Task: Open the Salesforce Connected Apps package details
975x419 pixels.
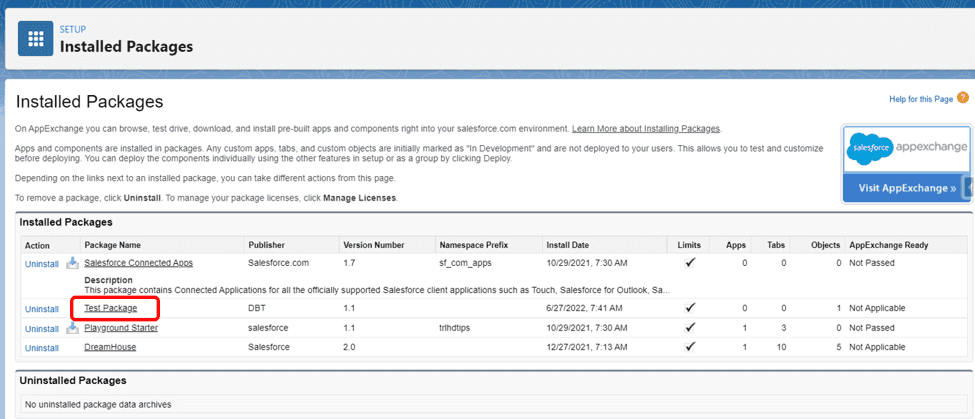Action: click(x=139, y=263)
